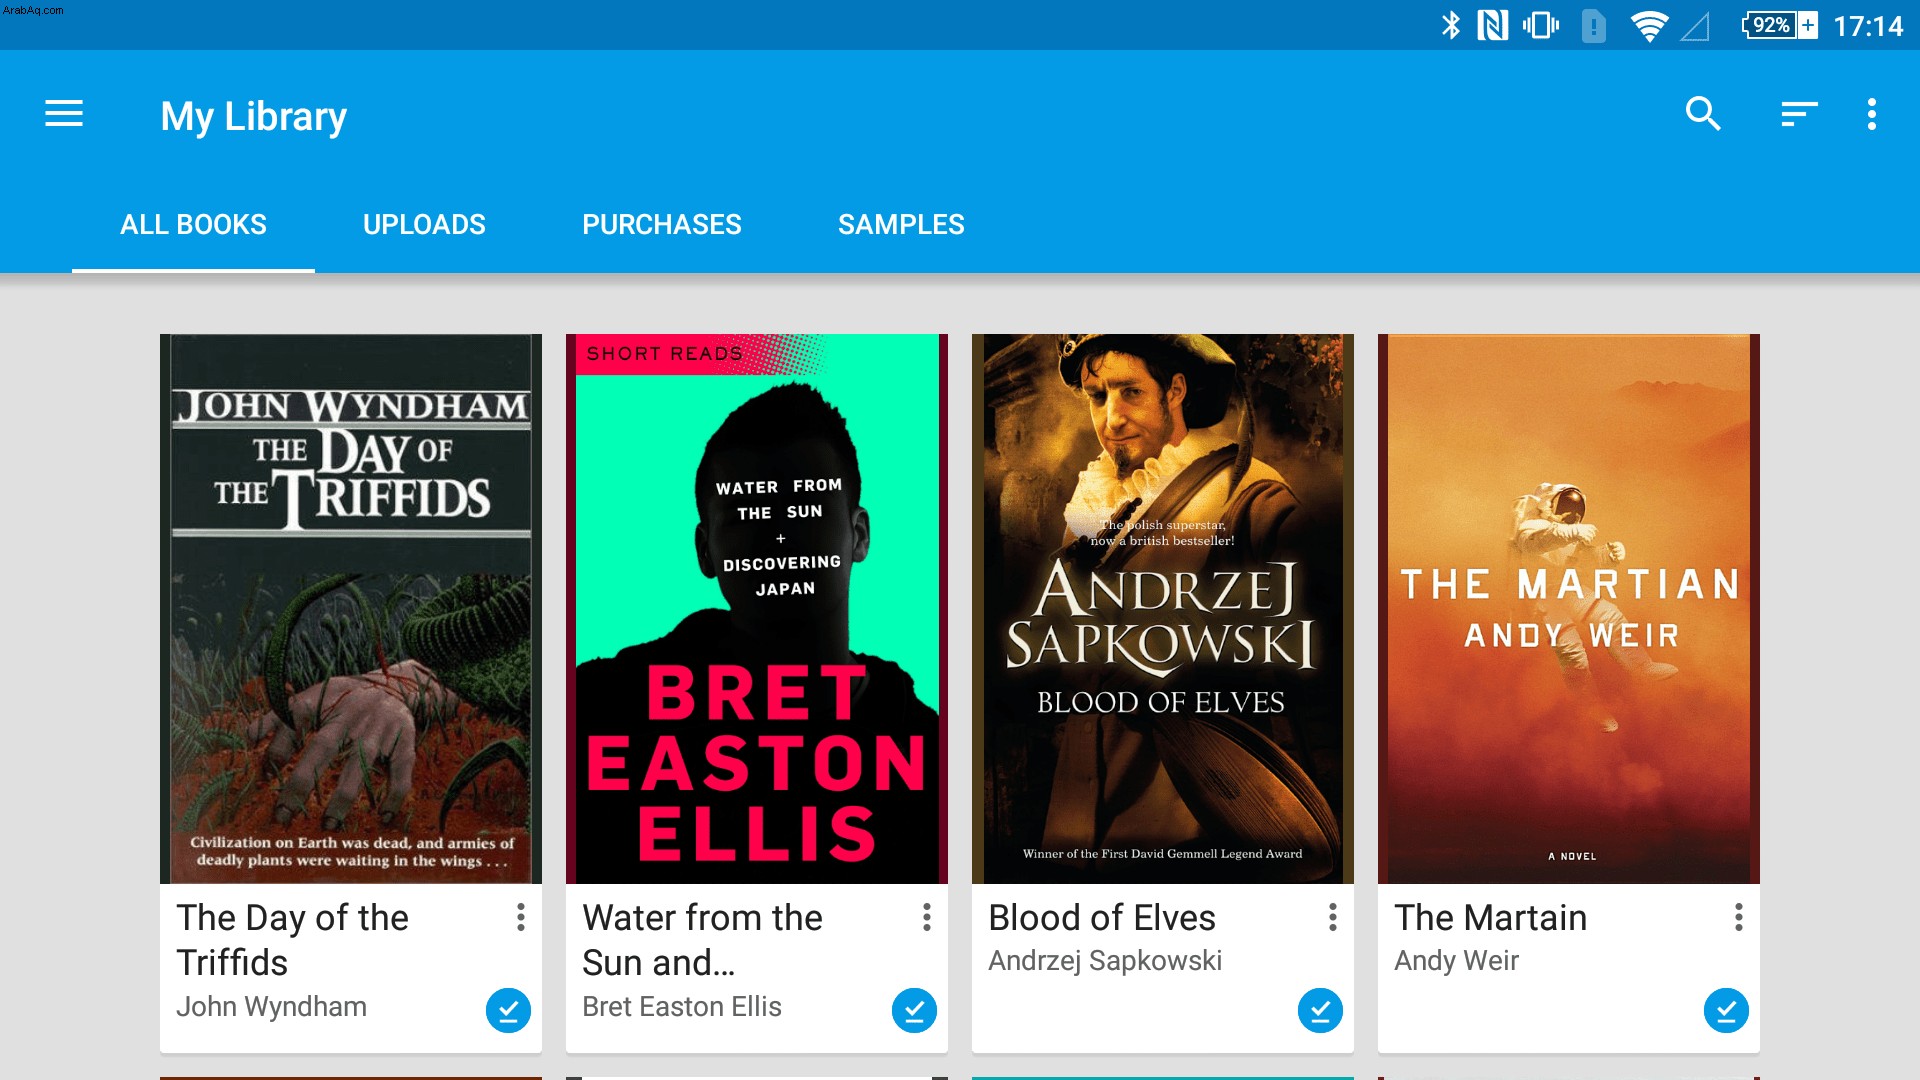Tap the Wi-Fi signal status icon
The image size is (1920, 1080).
[x=1648, y=25]
